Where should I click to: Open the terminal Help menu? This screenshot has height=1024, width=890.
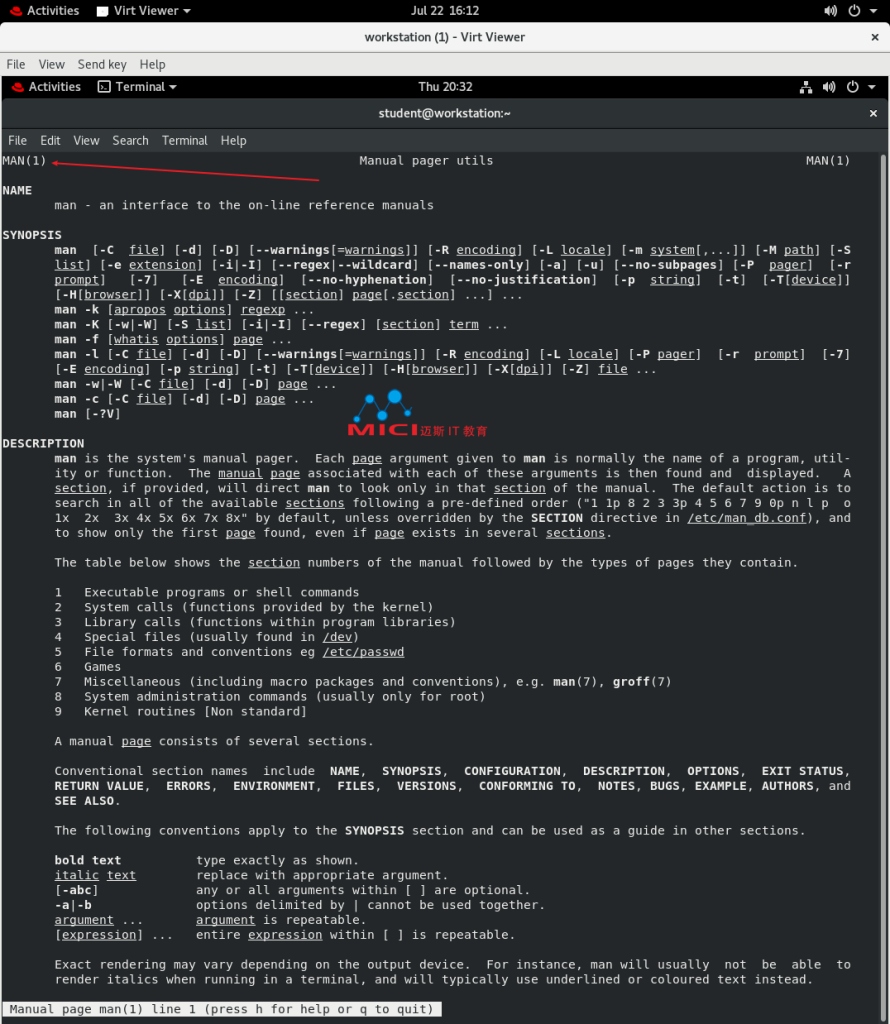click(233, 140)
